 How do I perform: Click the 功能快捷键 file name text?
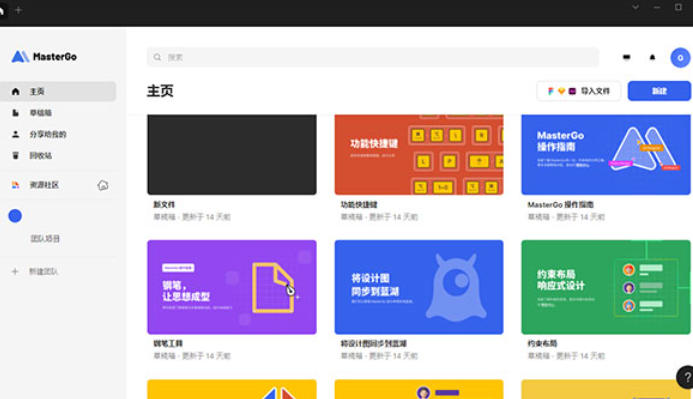click(359, 205)
